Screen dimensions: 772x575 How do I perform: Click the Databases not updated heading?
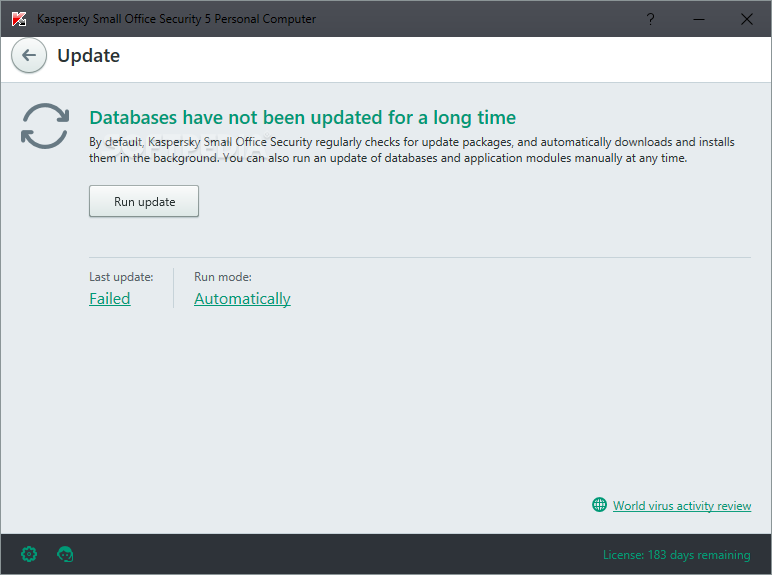click(302, 118)
